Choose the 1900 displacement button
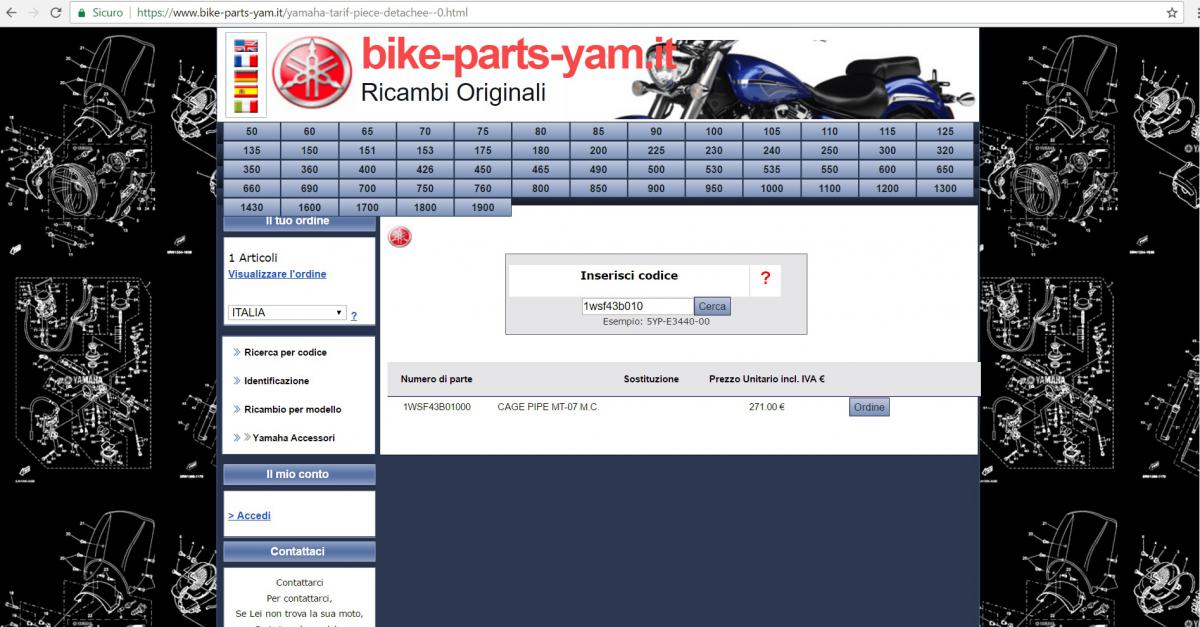 pos(483,208)
